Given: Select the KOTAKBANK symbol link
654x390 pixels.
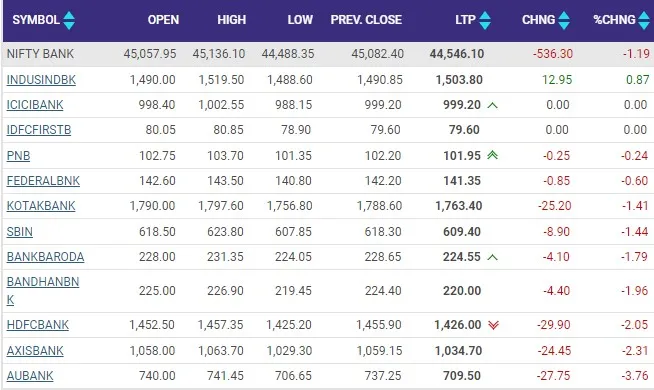Looking at the screenshot, I should click(x=41, y=206).
